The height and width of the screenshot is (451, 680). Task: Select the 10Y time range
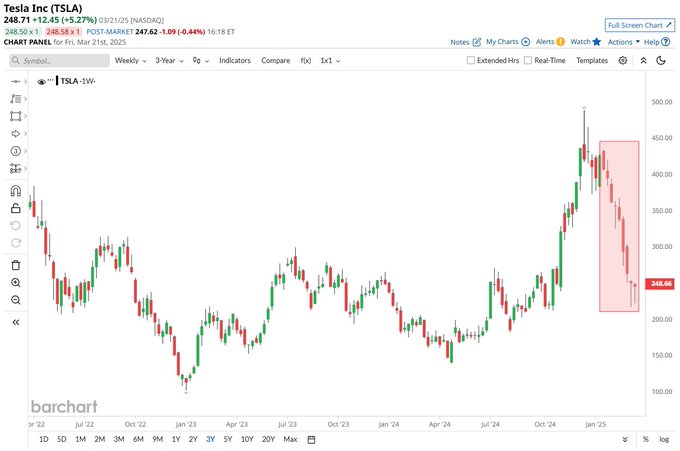[247, 439]
